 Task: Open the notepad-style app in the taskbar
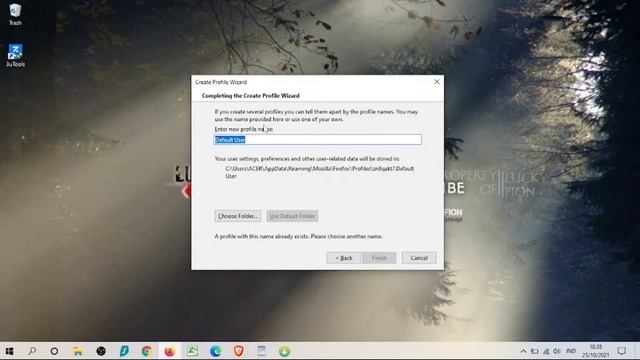262,351
